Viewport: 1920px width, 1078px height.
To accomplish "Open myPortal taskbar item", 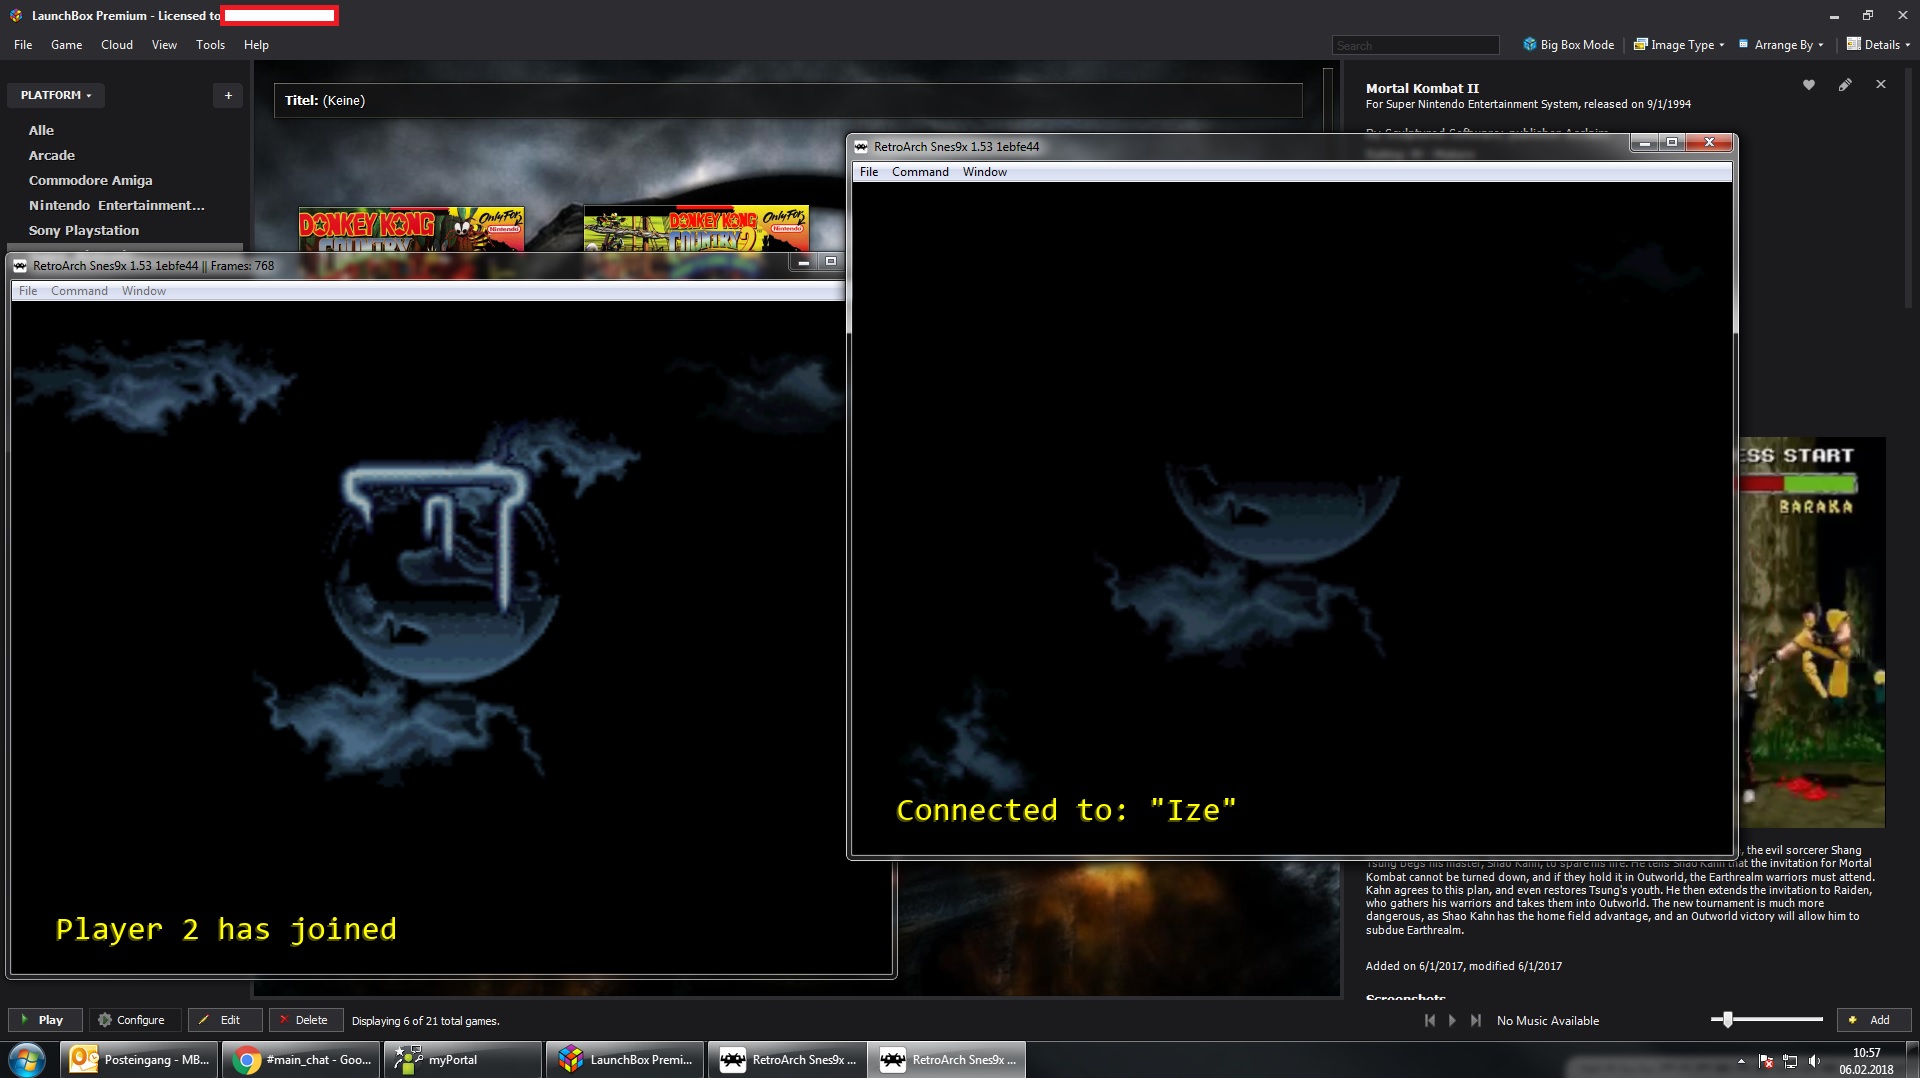I will 463,1060.
